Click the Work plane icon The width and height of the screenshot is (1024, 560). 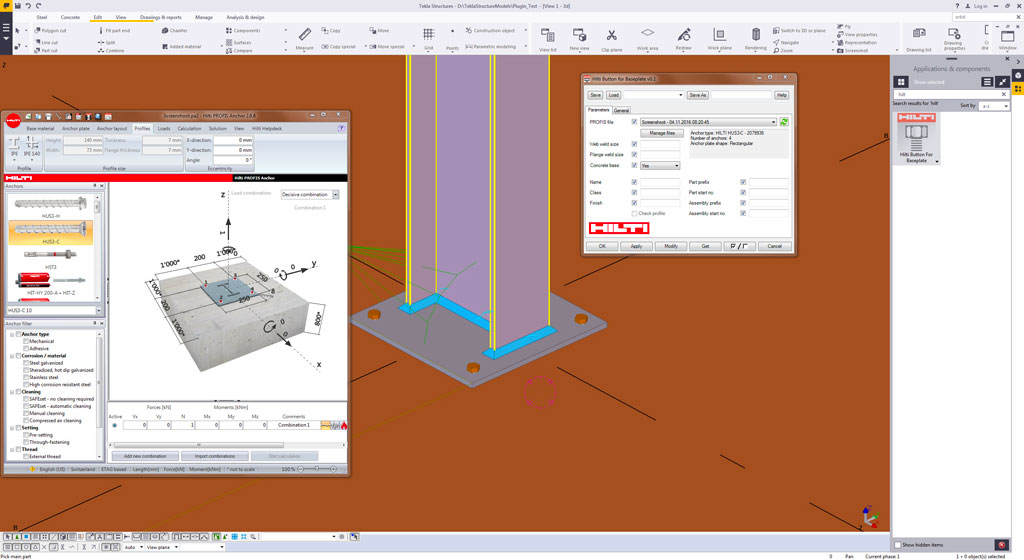click(719, 35)
